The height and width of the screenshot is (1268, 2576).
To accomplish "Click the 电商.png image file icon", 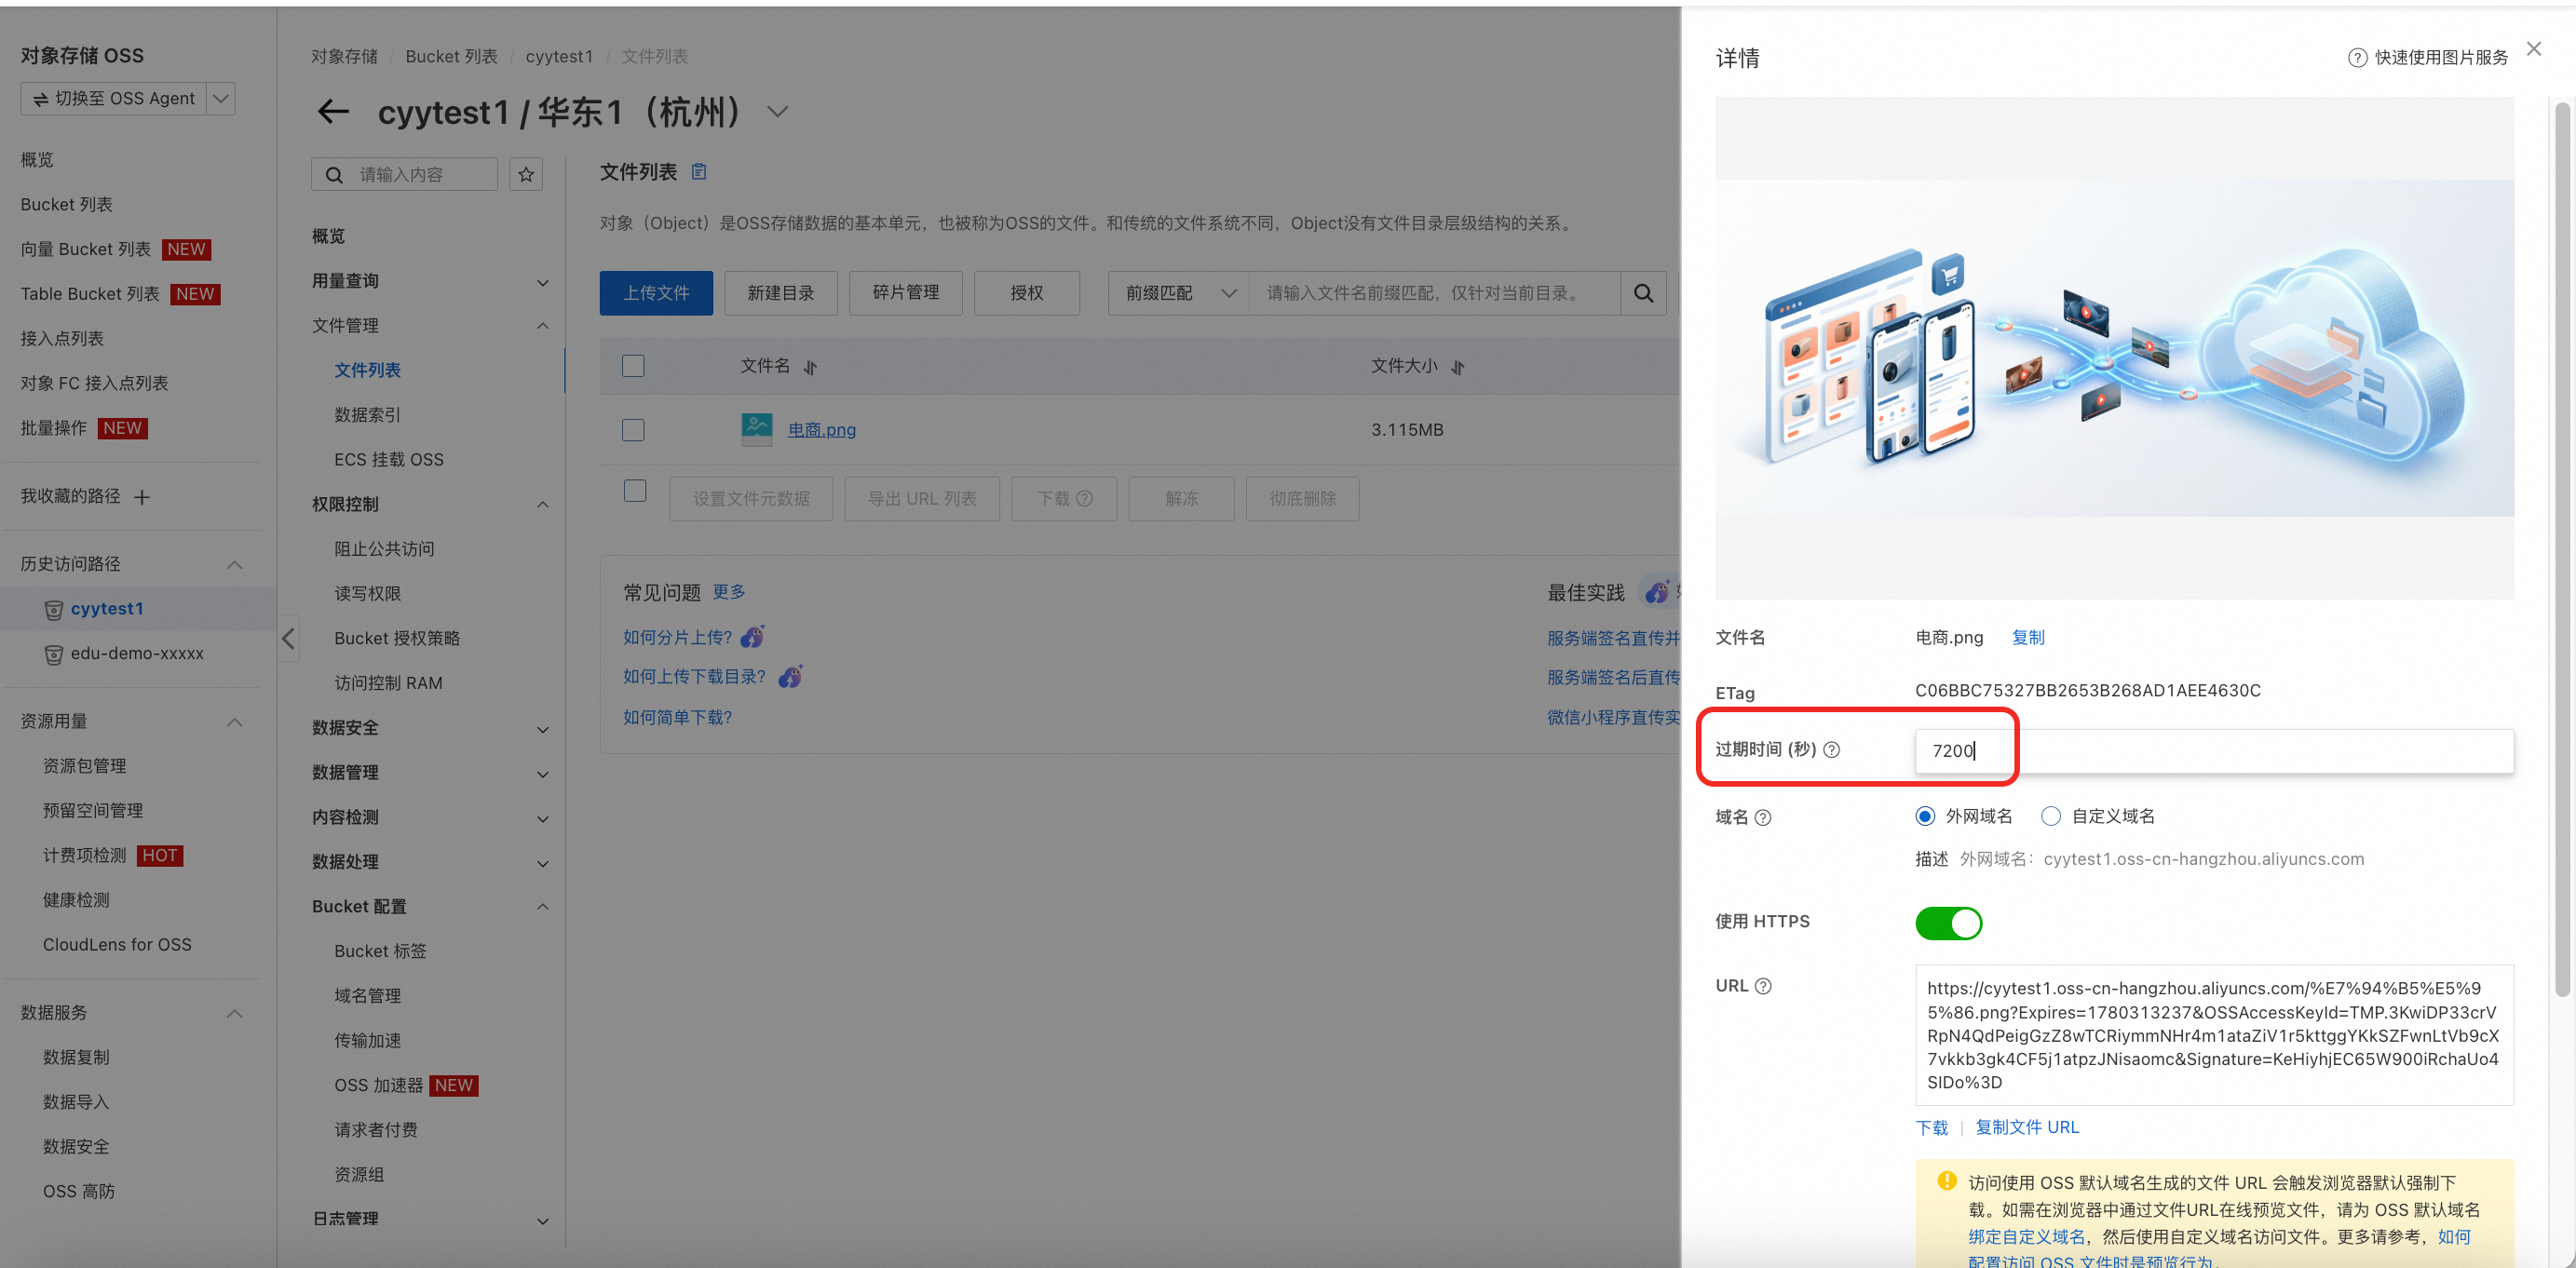I will pos(757,429).
